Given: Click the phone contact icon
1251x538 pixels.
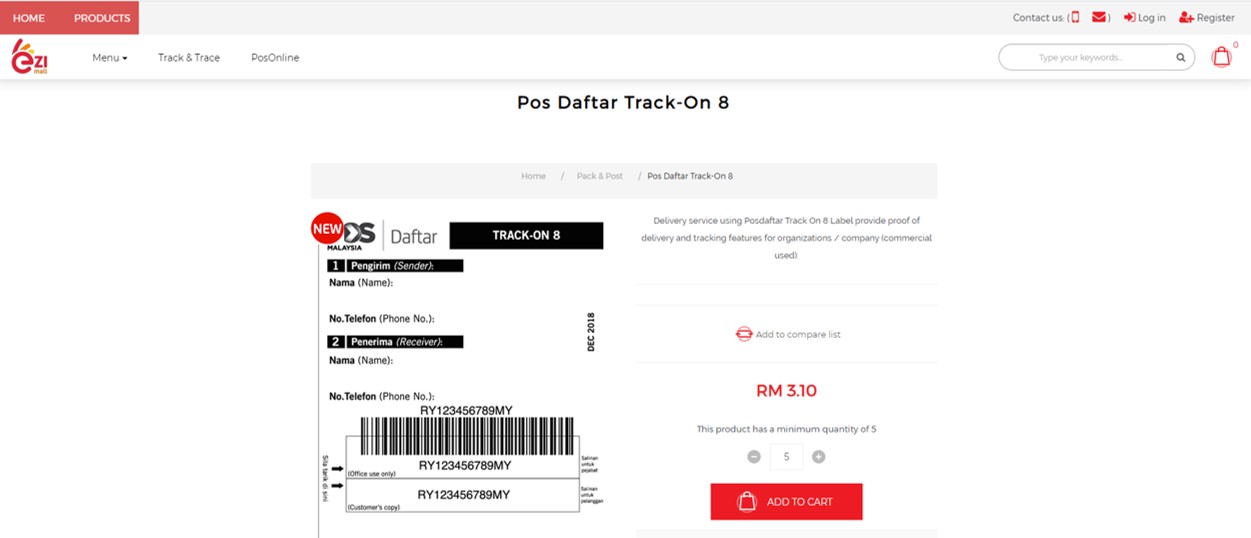Looking at the screenshot, I should (1075, 17).
